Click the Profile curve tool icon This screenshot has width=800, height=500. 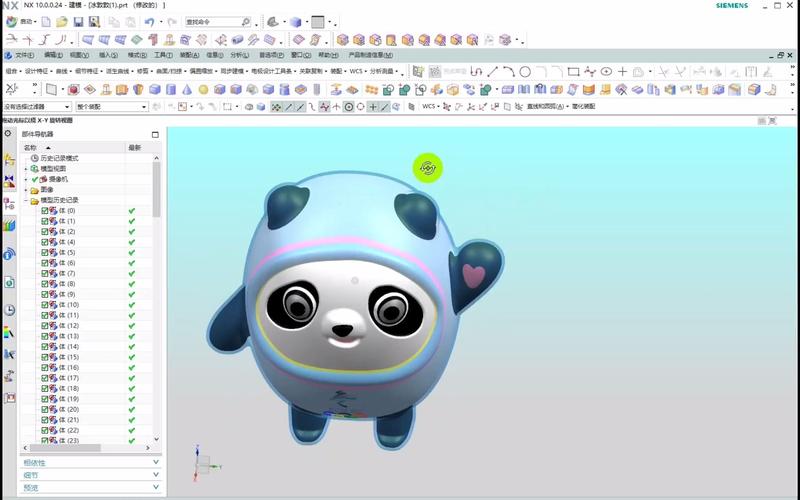476,71
